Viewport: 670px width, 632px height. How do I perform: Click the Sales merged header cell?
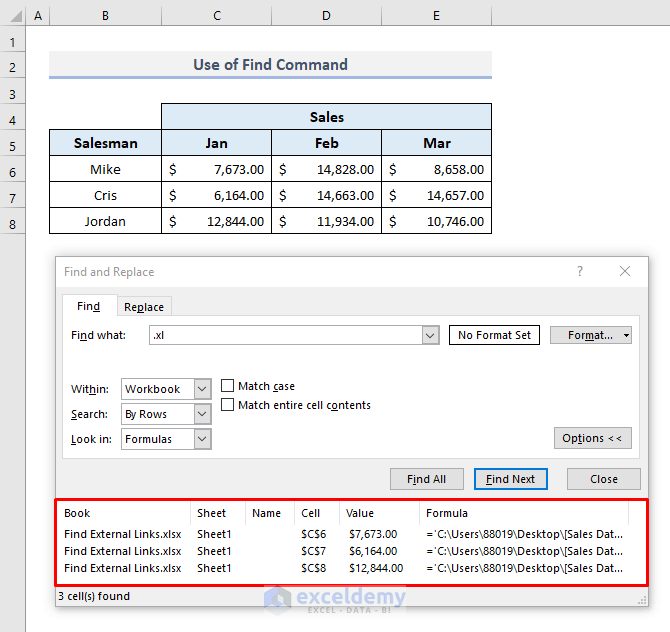coord(326,117)
